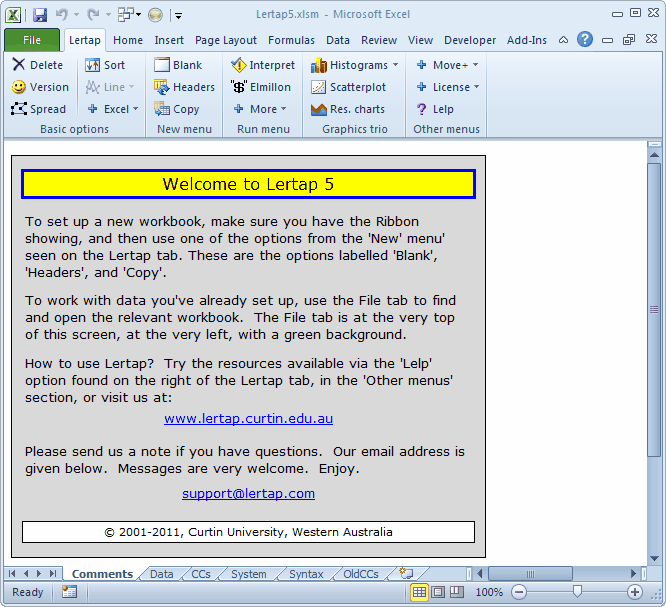The image size is (666, 607).
Task: Save the workbook using quick access toolbar
Action: [40, 15]
